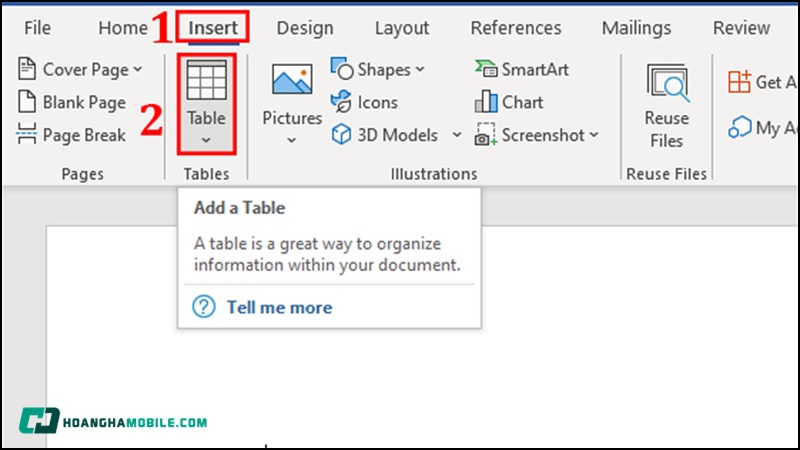800x450 pixels.
Task: Click the Tell me more link
Action: click(279, 307)
